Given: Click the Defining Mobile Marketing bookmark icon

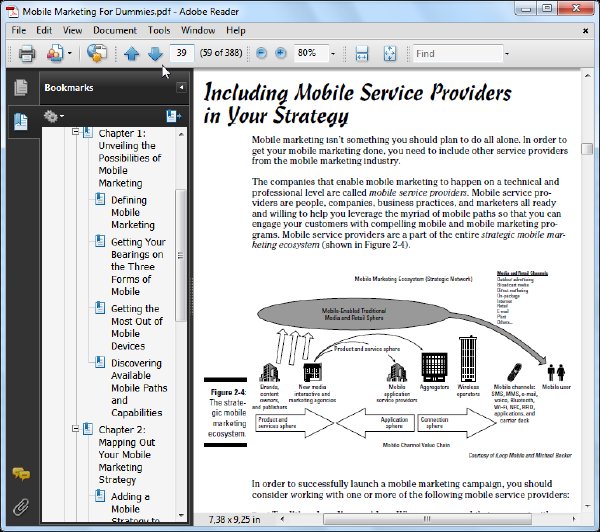Looking at the screenshot, I should tap(100, 199).
